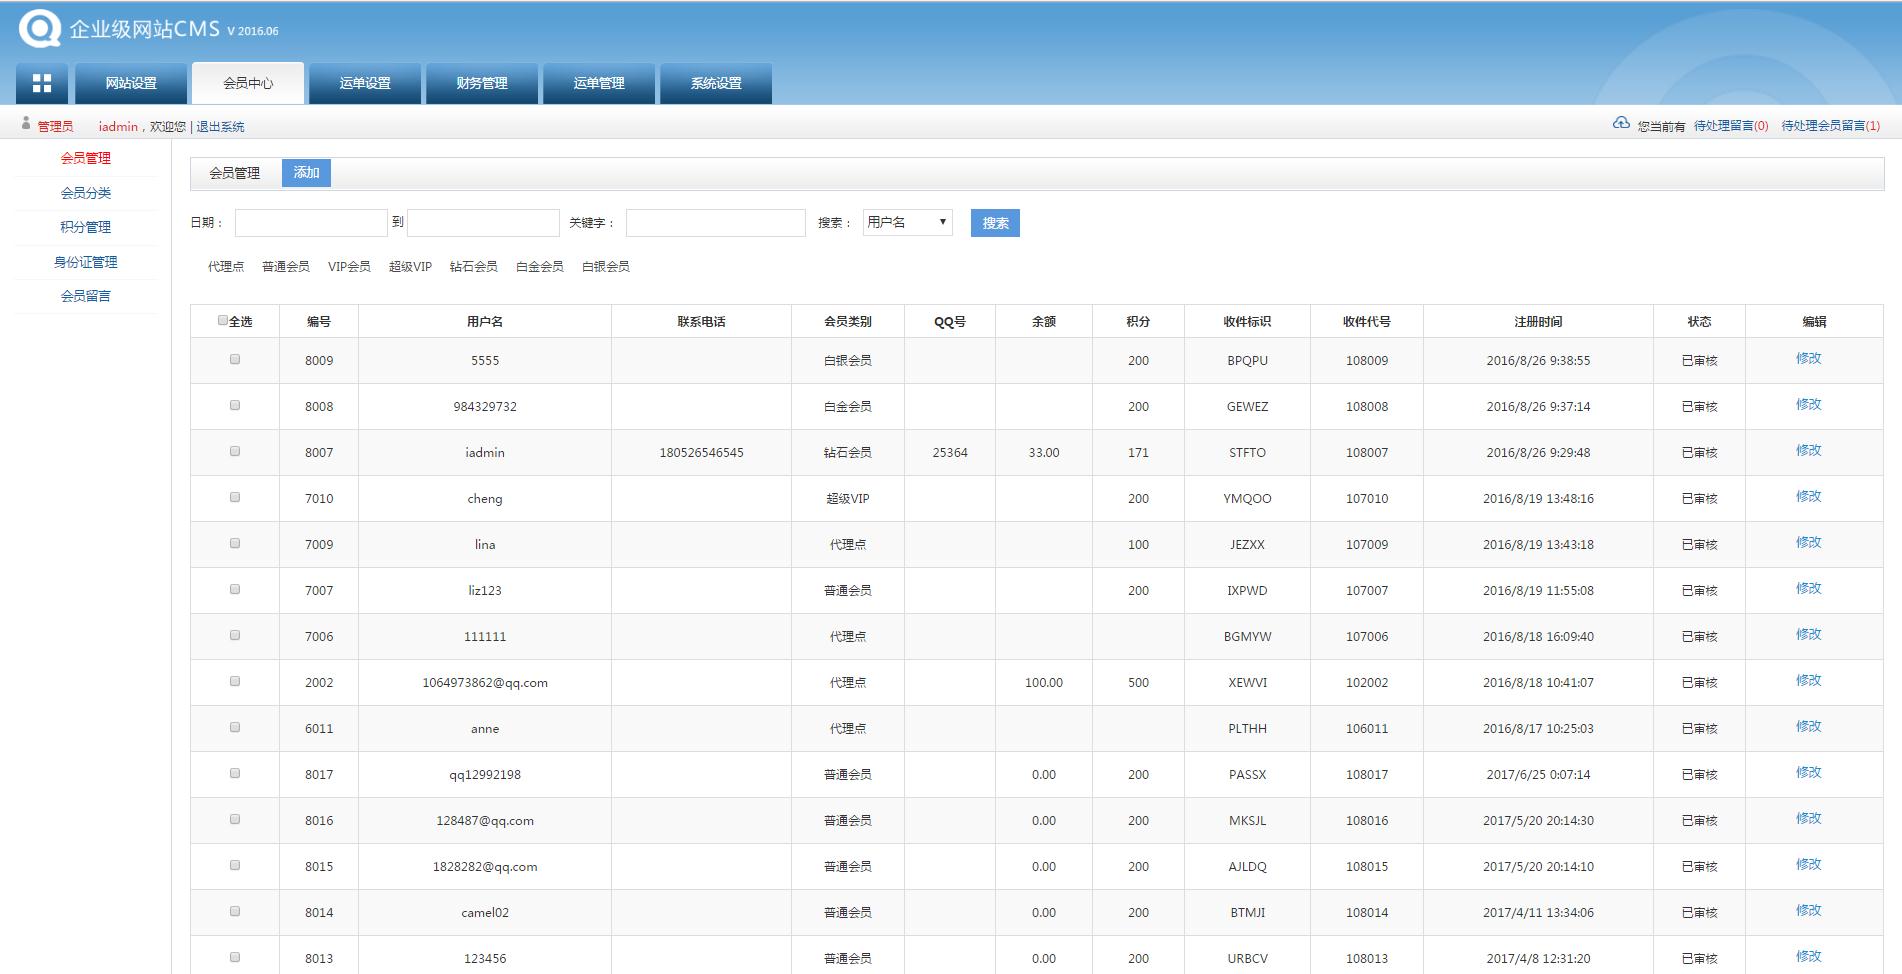1902x974 pixels.
Task: Click the start date input field
Action: coord(311,223)
